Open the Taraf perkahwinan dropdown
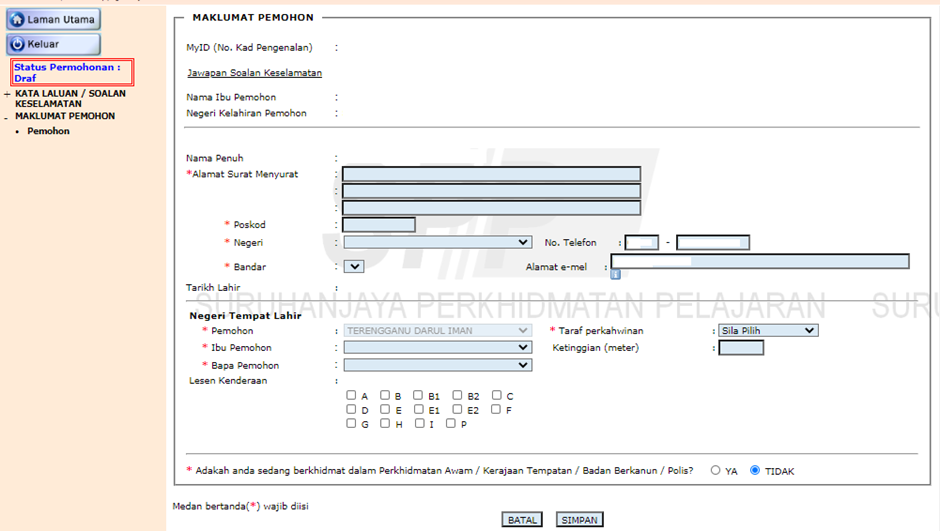This screenshot has height=531, width=940. [x=769, y=331]
